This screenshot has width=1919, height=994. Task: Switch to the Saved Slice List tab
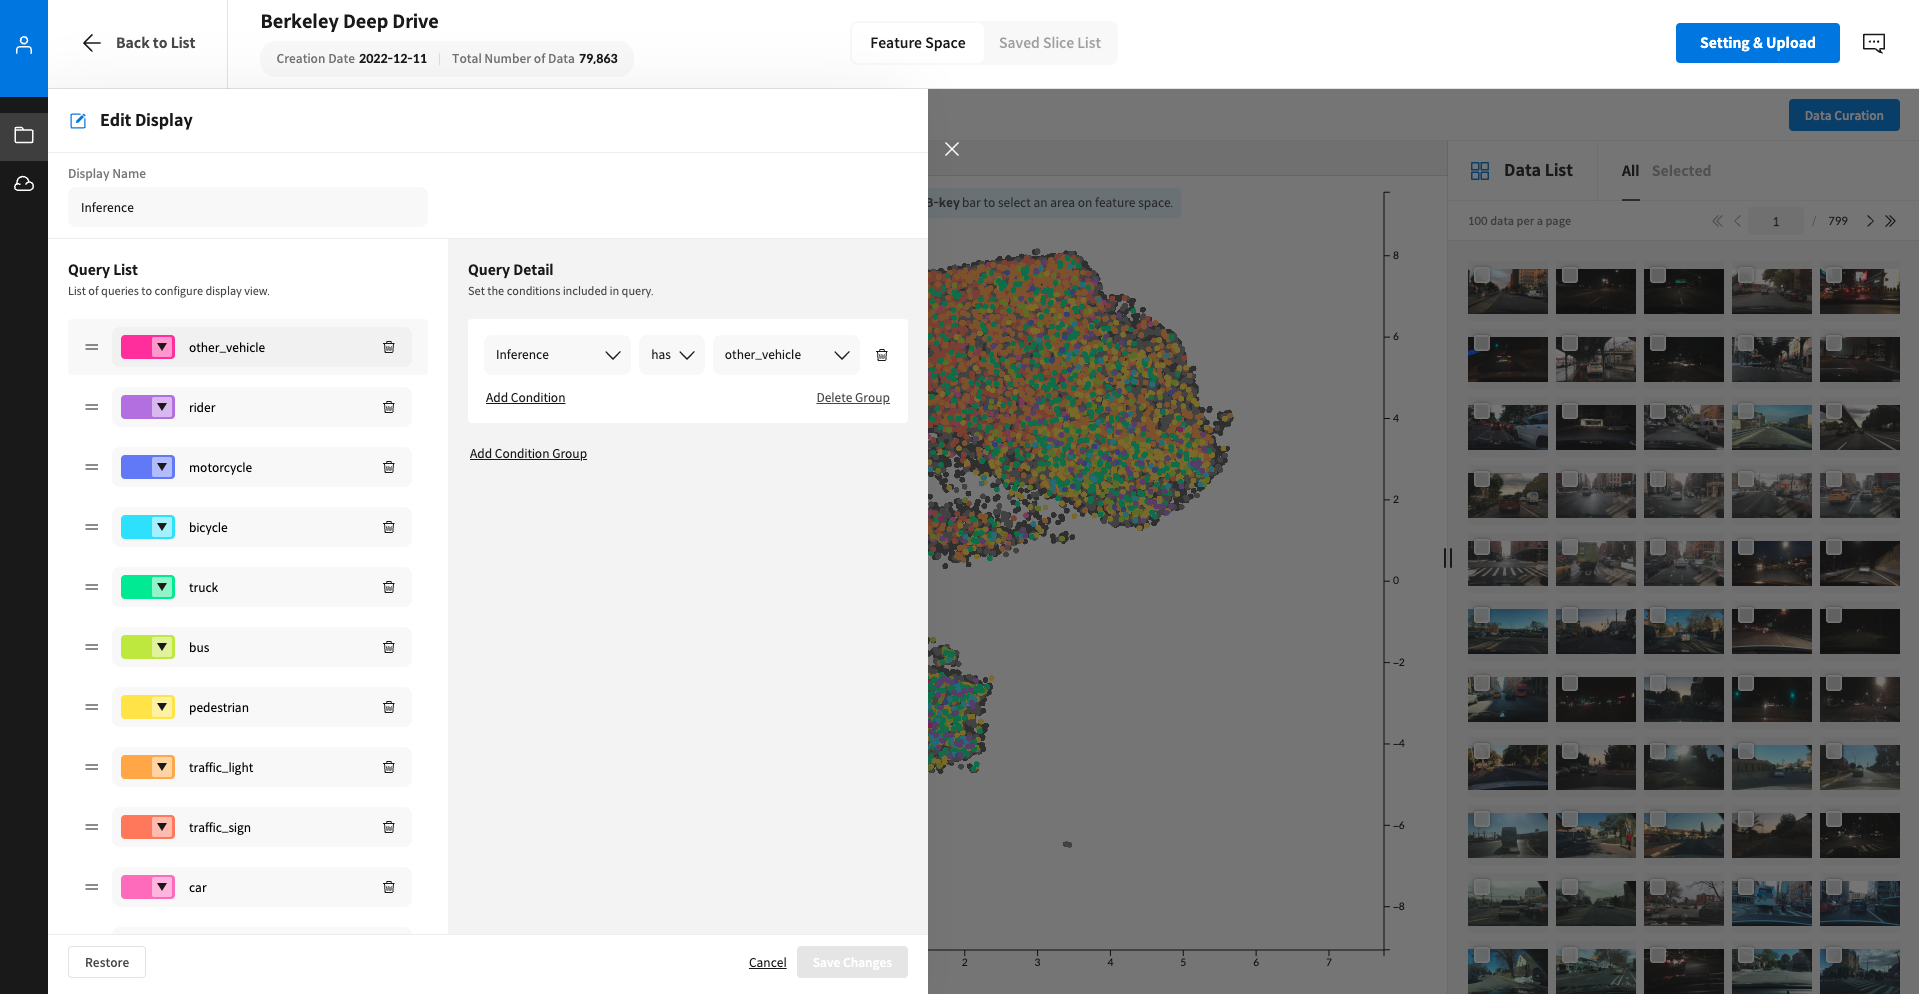click(x=1049, y=43)
